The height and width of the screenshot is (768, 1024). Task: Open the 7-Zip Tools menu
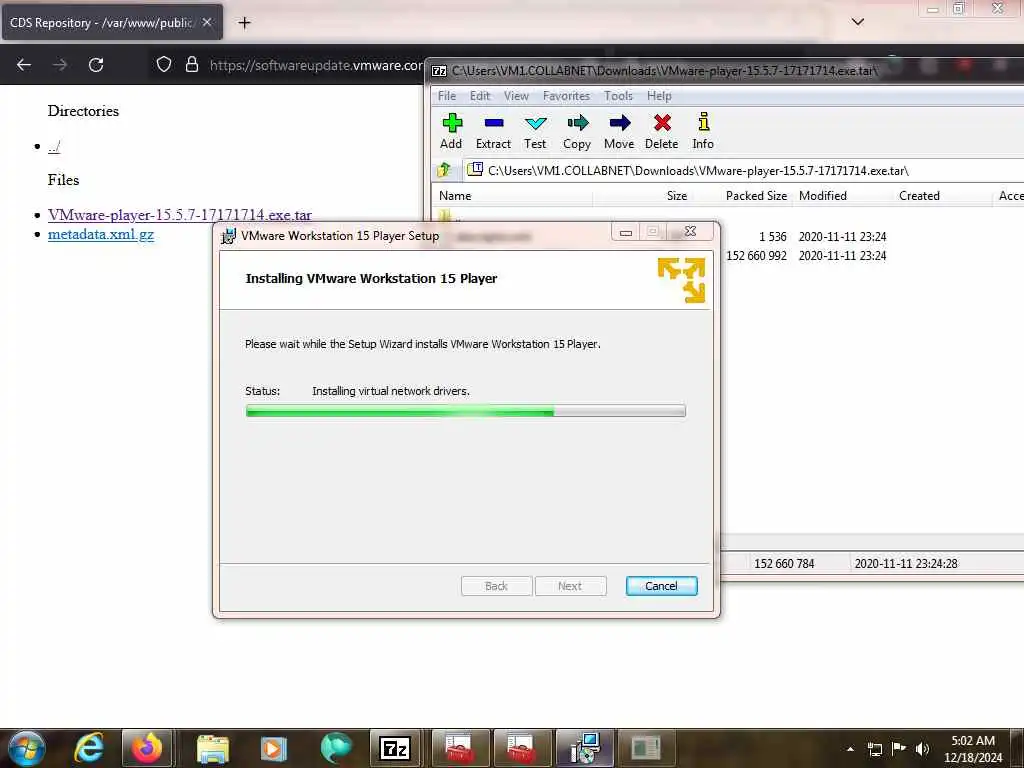[x=618, y=96]
